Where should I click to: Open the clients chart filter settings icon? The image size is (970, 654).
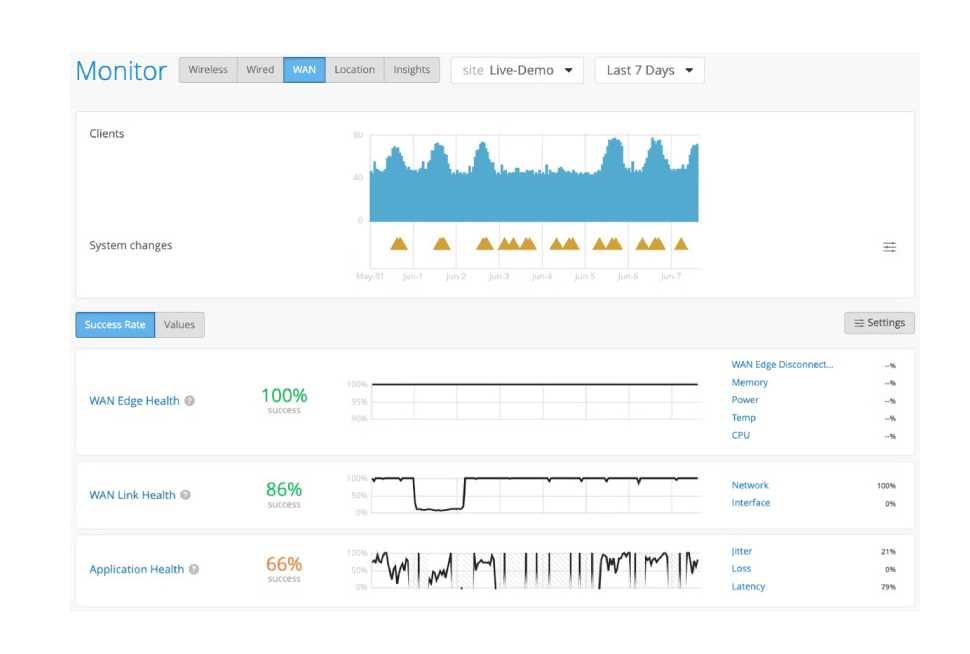889,247
